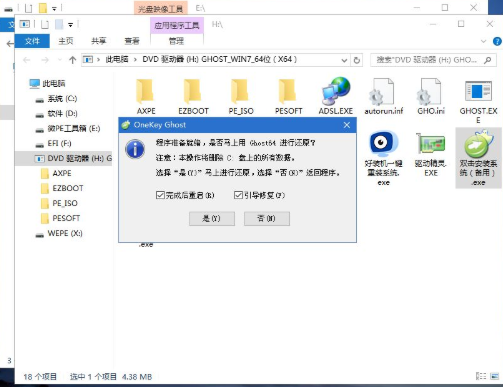
Task: Select the 应用程序工具 contextual tab
Action: pyautogui.click(x=177, y=25)
